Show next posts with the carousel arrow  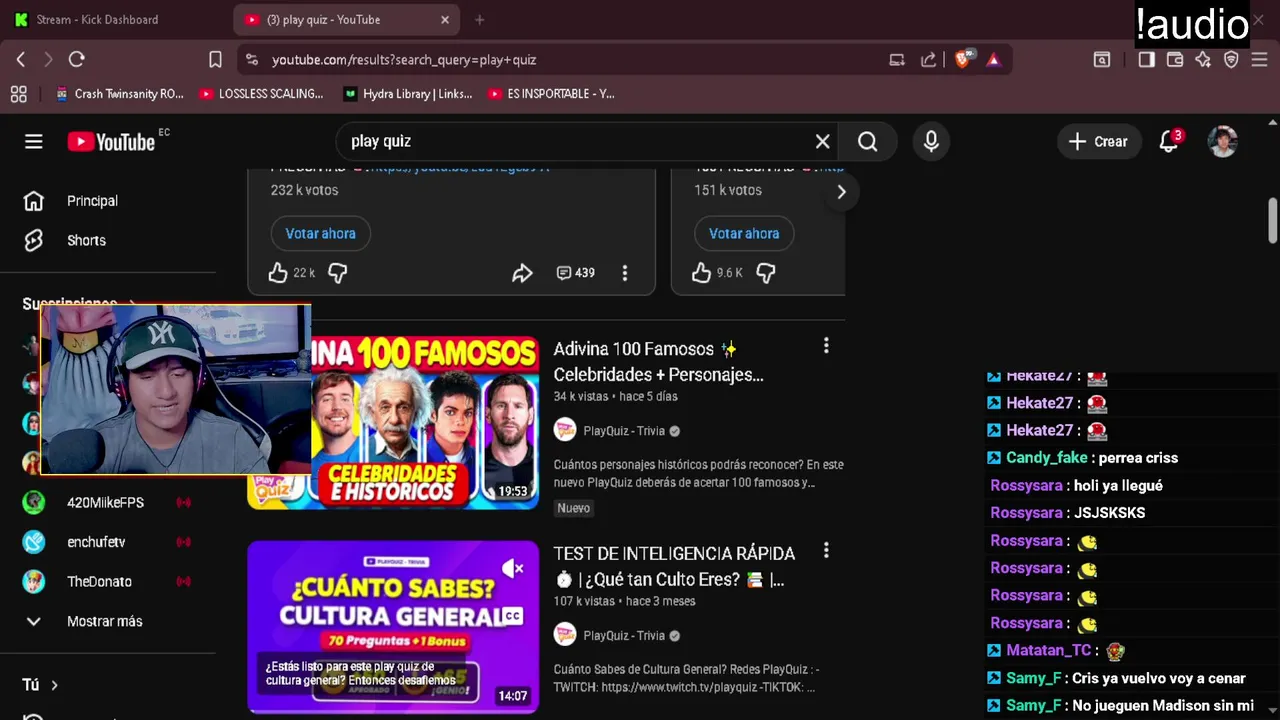click(841, 192)
